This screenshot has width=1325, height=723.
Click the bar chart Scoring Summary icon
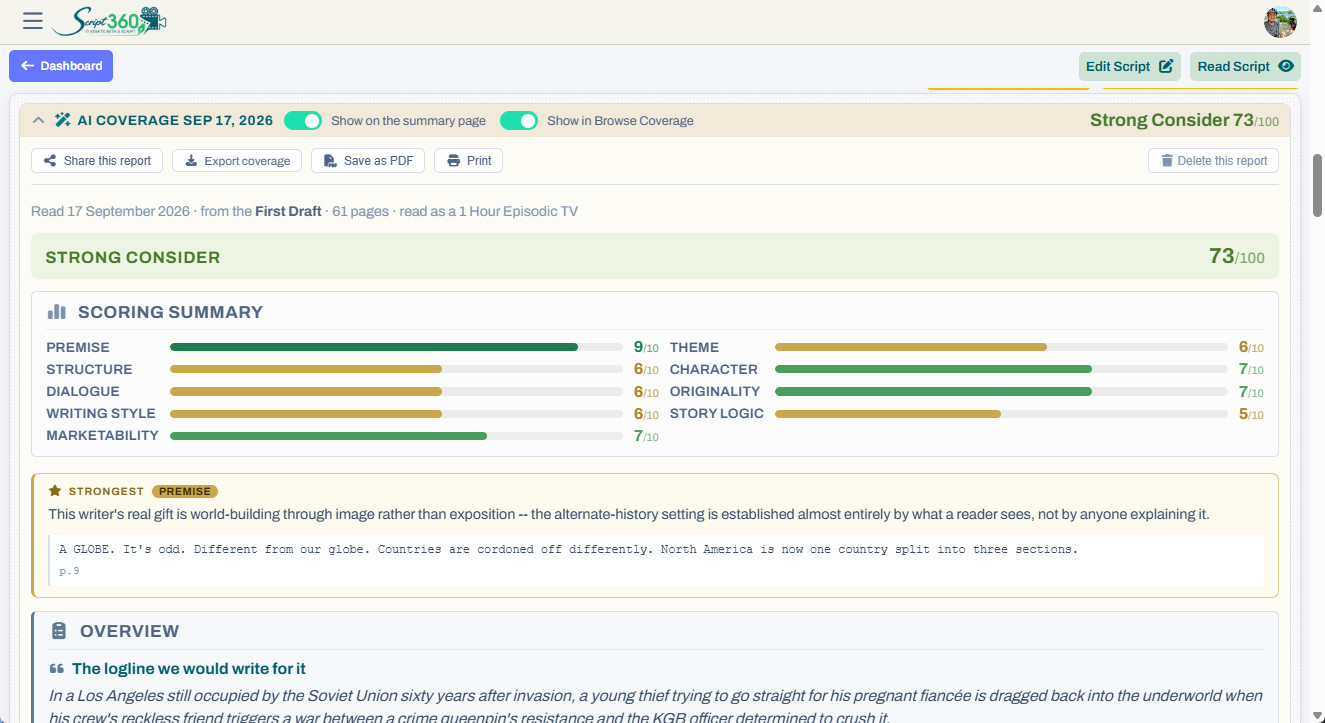point(57,312)
